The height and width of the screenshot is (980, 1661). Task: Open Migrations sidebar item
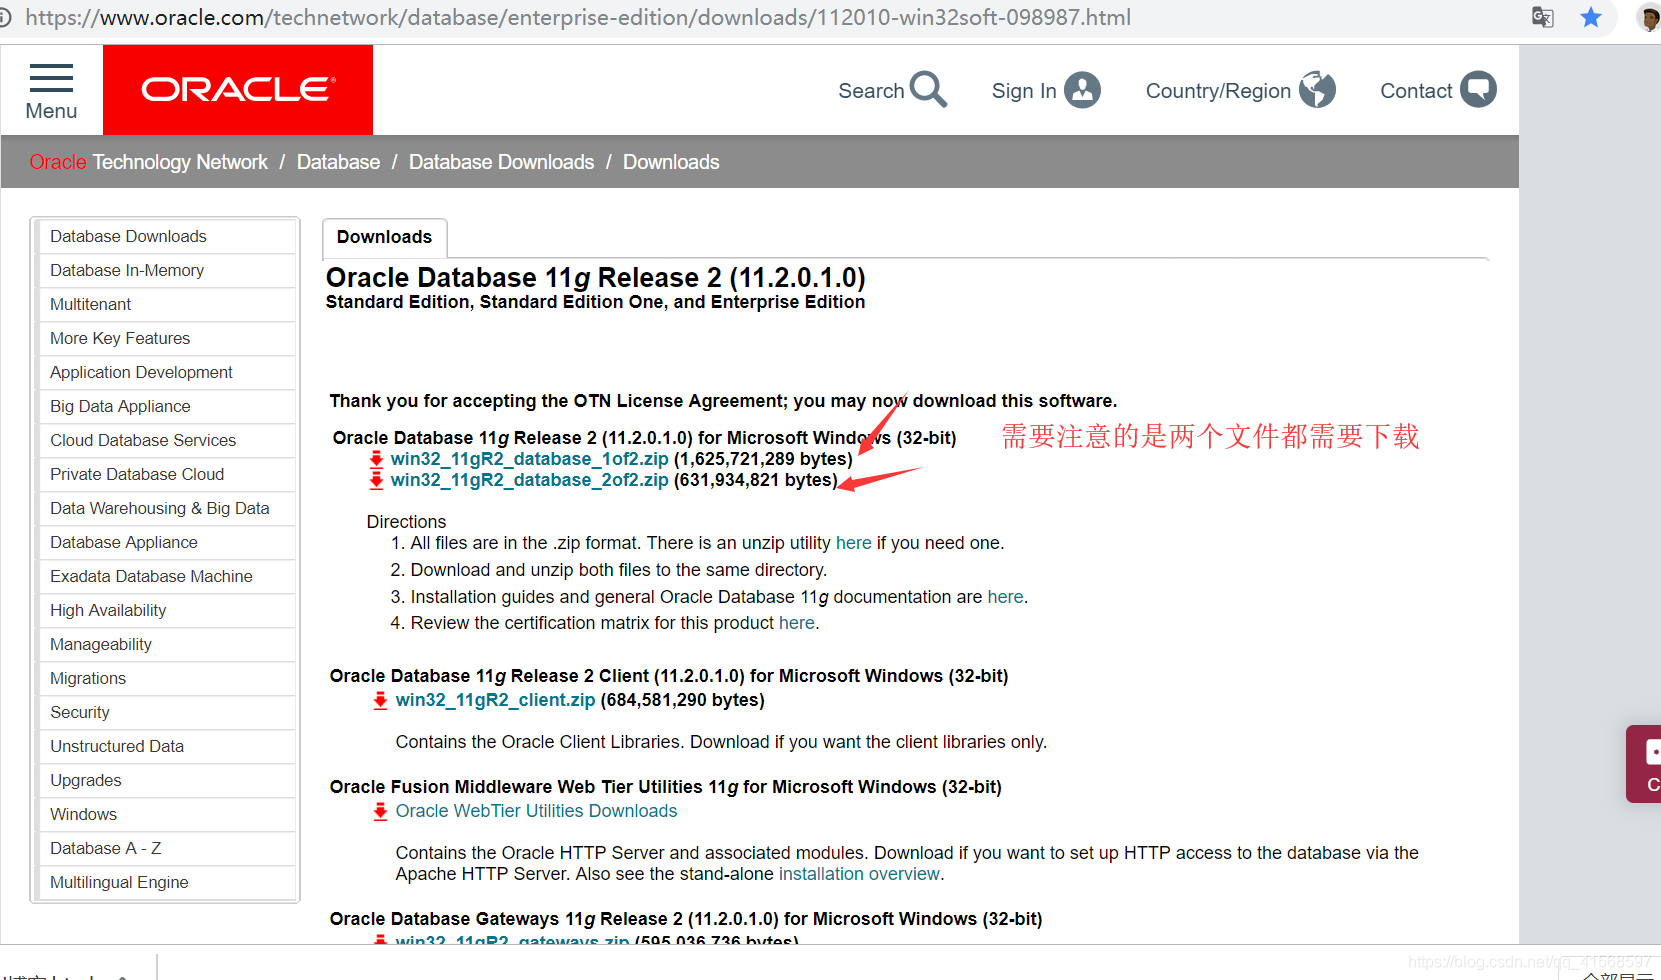point(167,679)
